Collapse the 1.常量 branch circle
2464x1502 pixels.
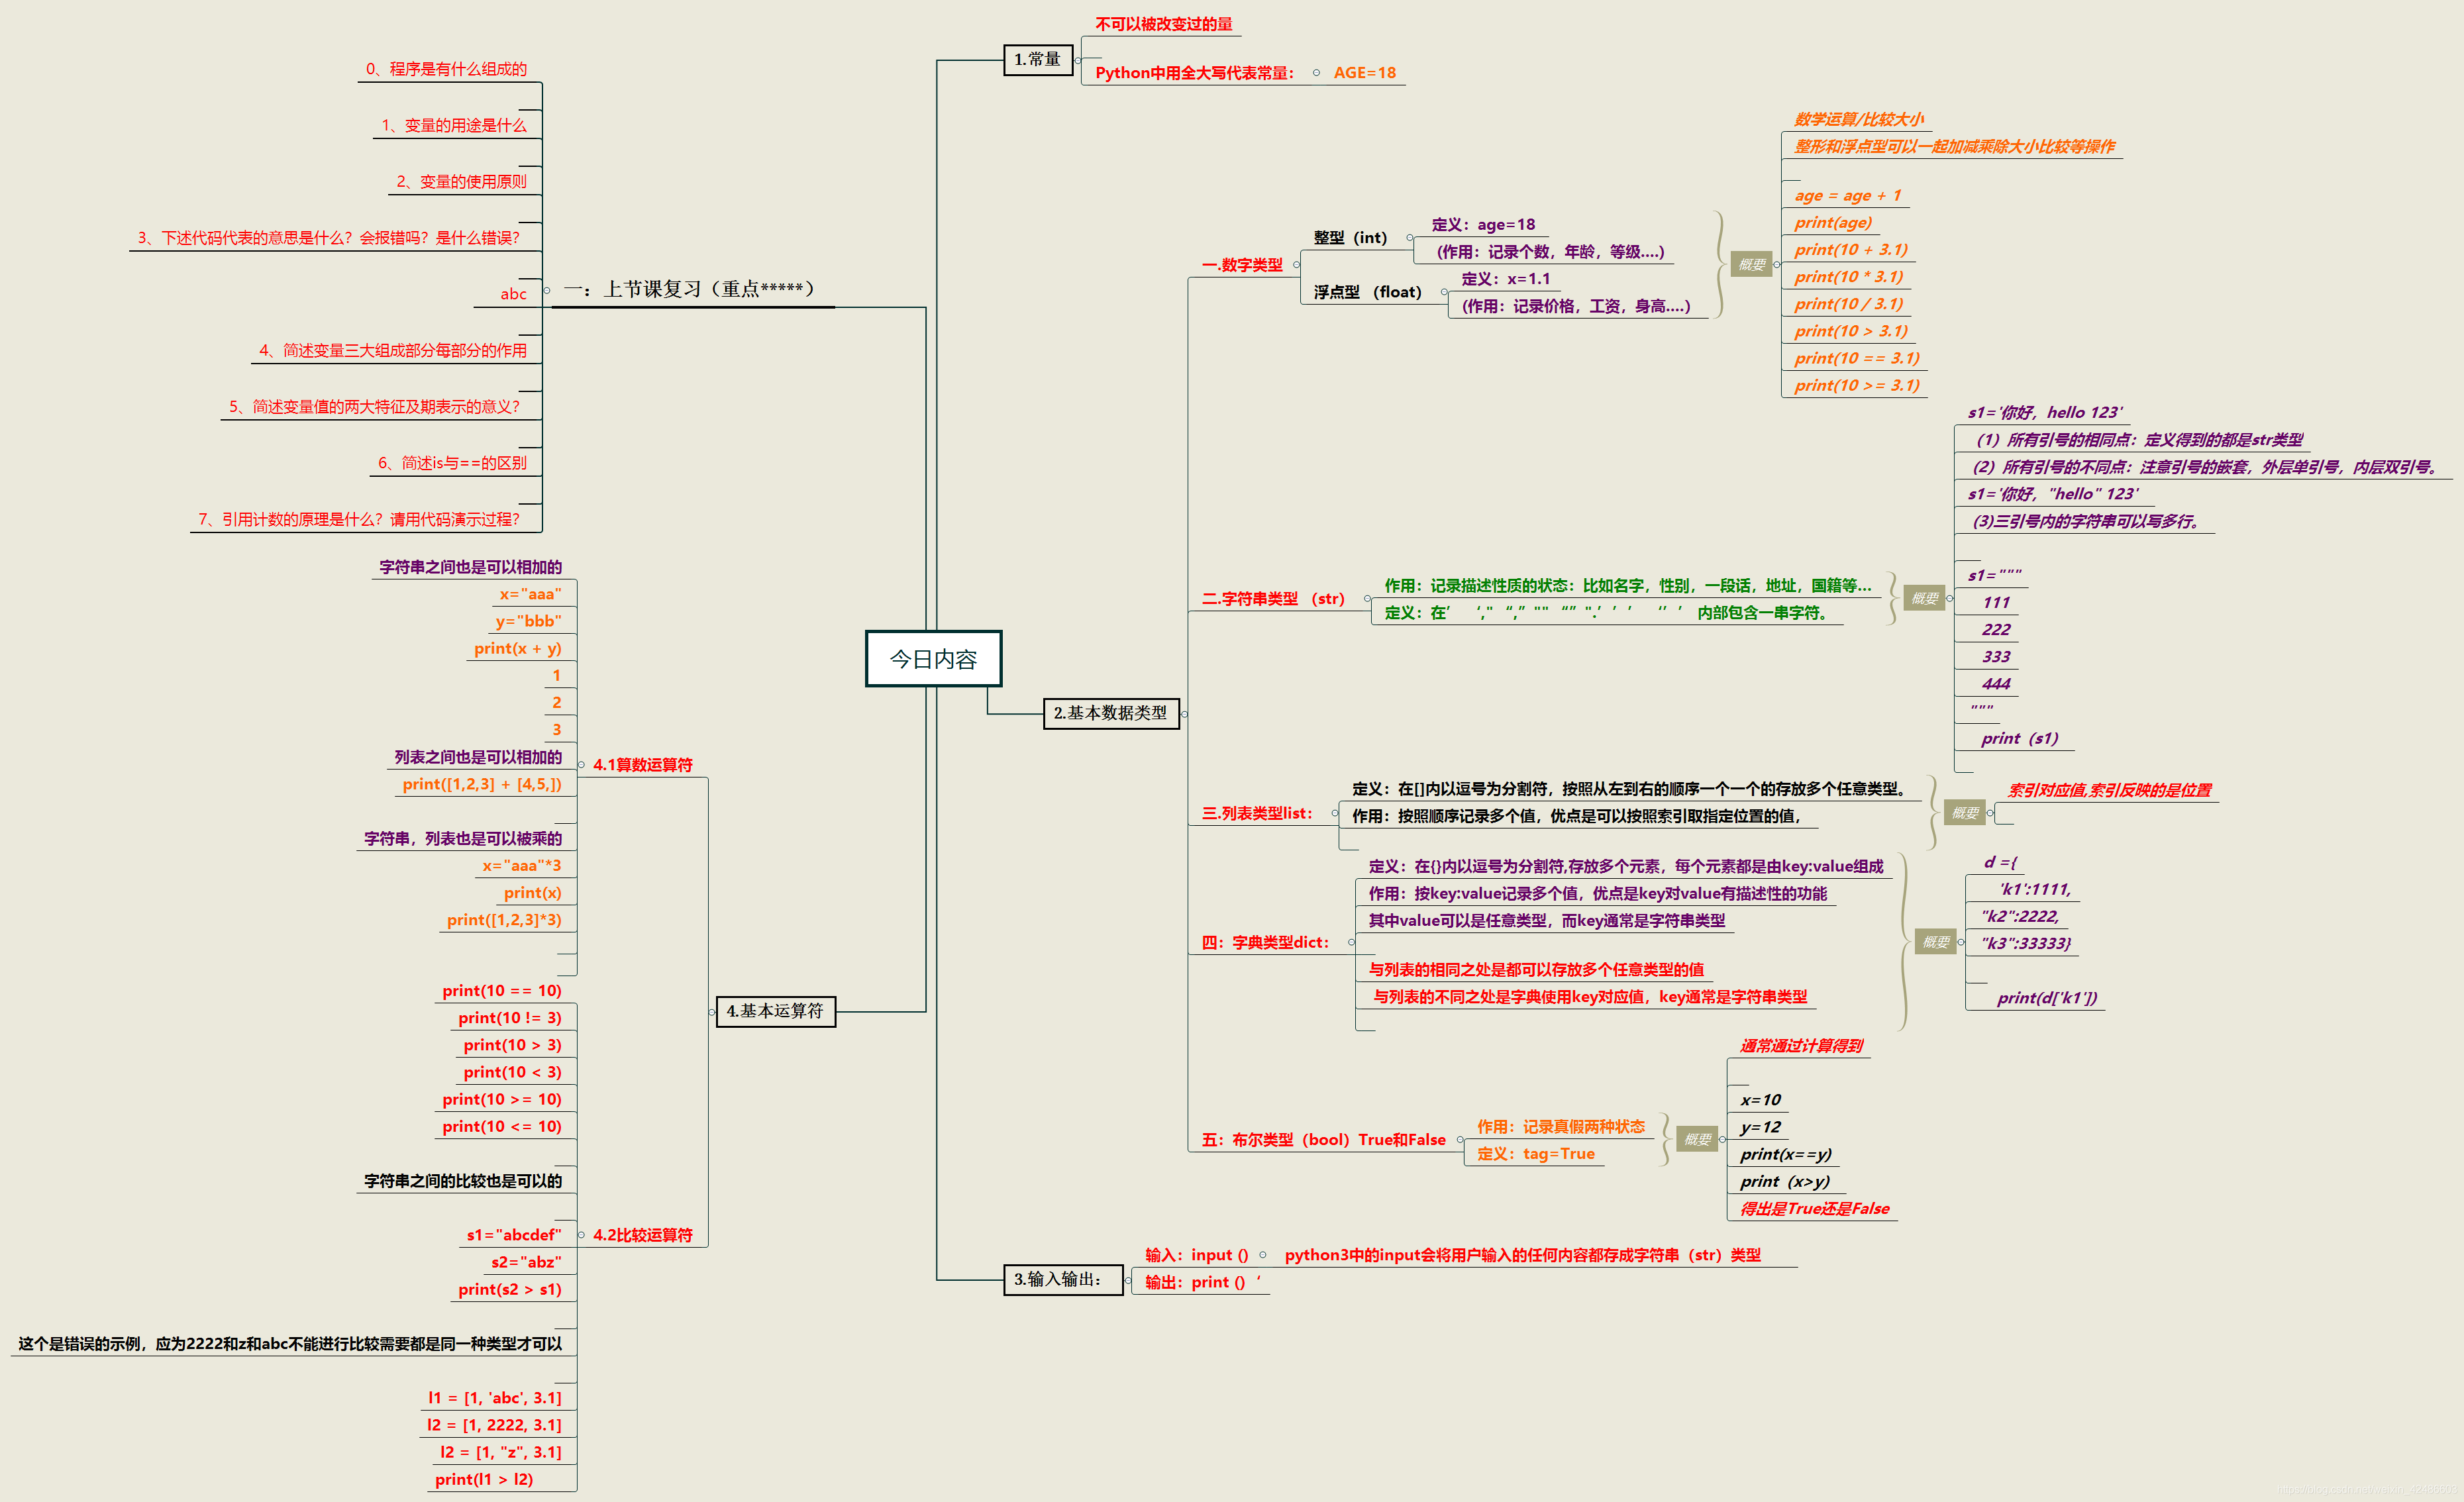(1078, 60)
